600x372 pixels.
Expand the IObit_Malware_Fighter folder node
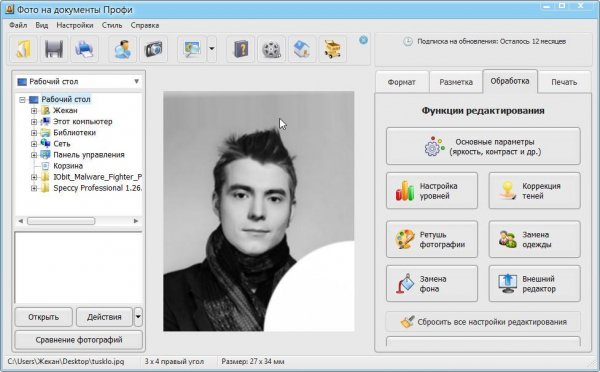[34, 177]
